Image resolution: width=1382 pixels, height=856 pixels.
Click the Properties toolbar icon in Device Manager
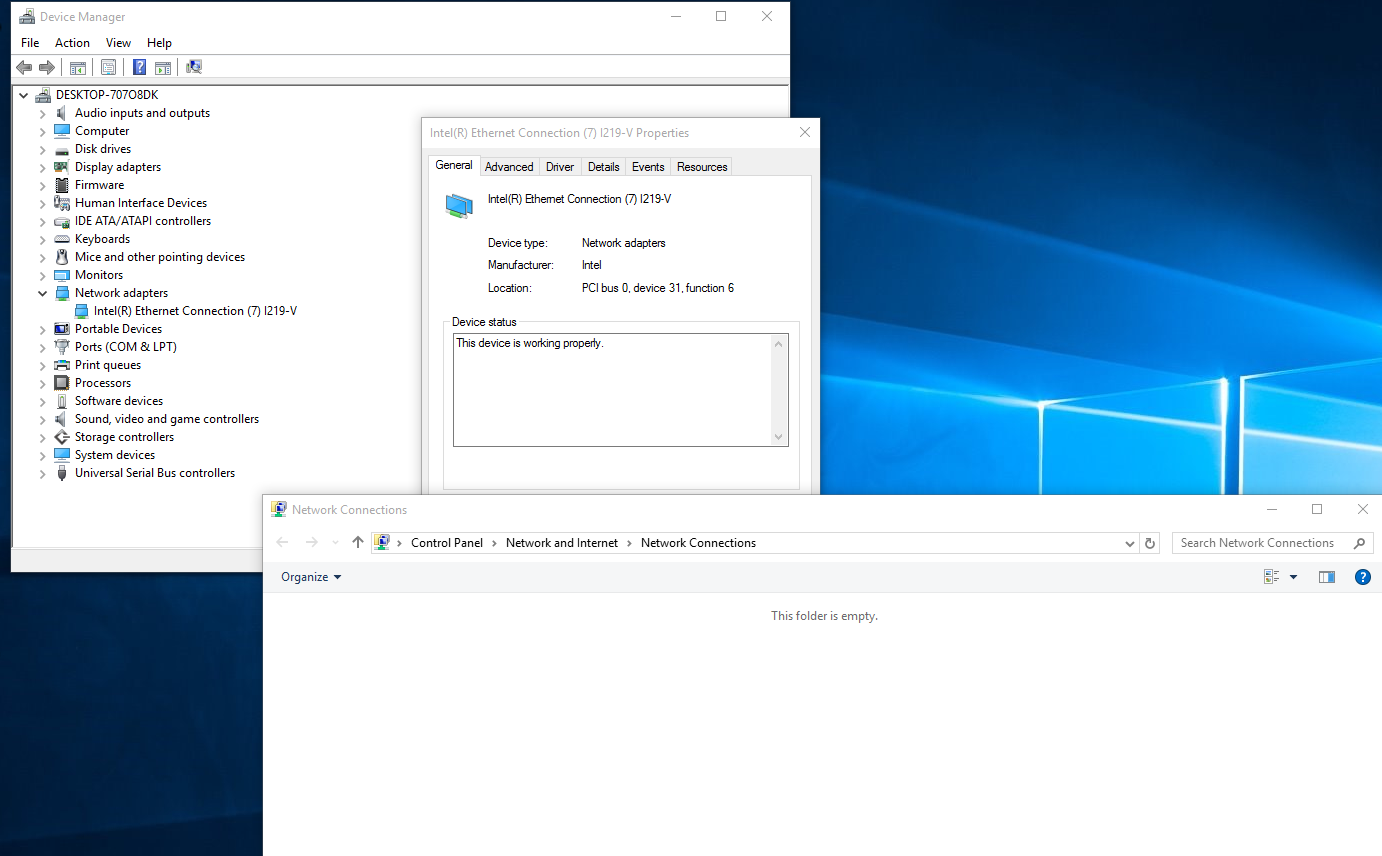[108, 67]
